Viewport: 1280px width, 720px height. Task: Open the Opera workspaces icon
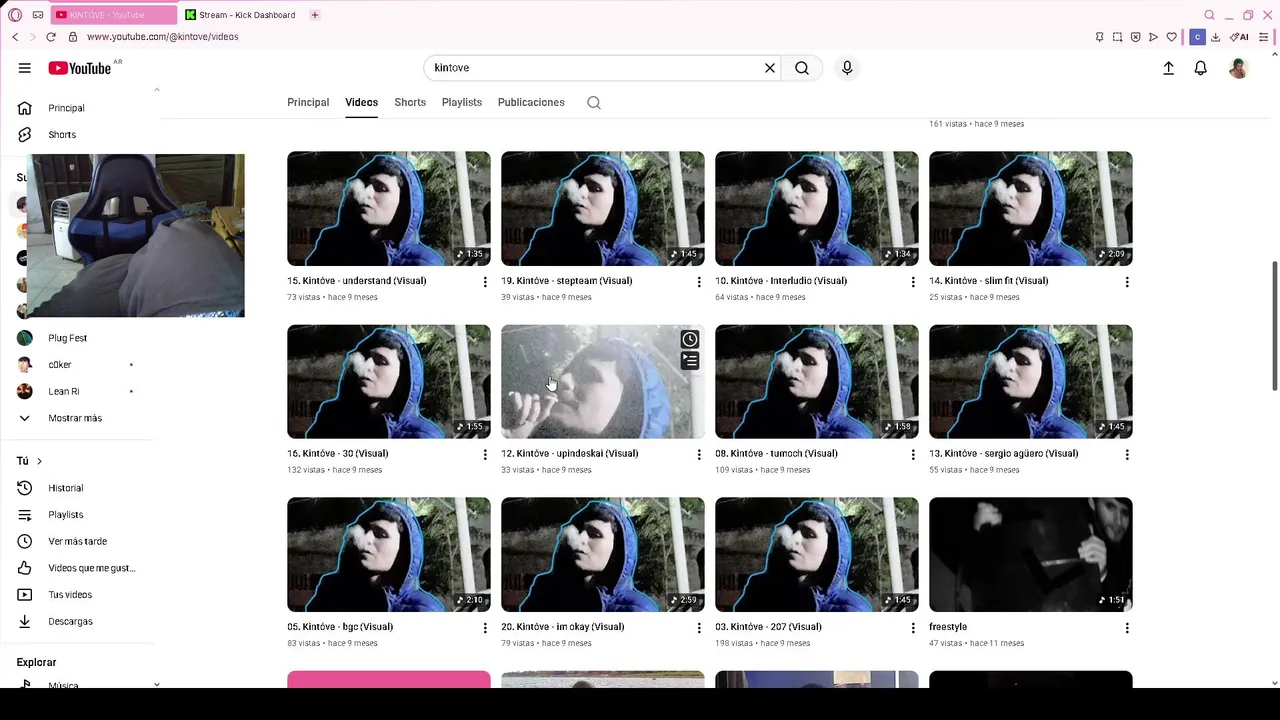(38, 15)
